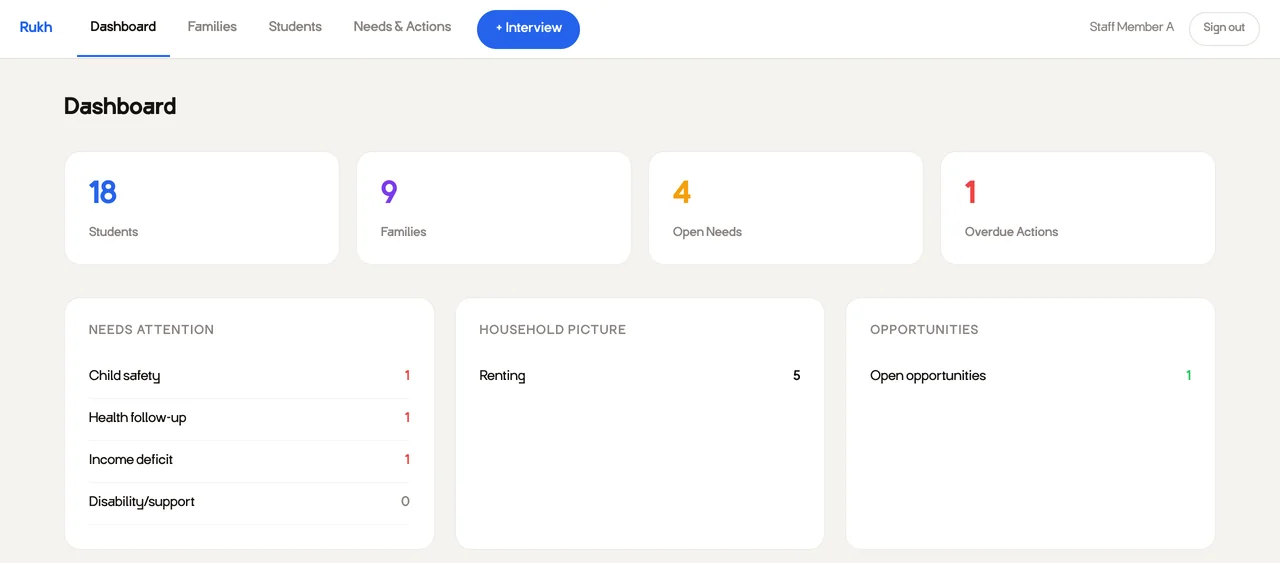The width and height of the screenshot is (1280, 563).
Task: Click the Disability/support count 0
Action: click(405, 502)
